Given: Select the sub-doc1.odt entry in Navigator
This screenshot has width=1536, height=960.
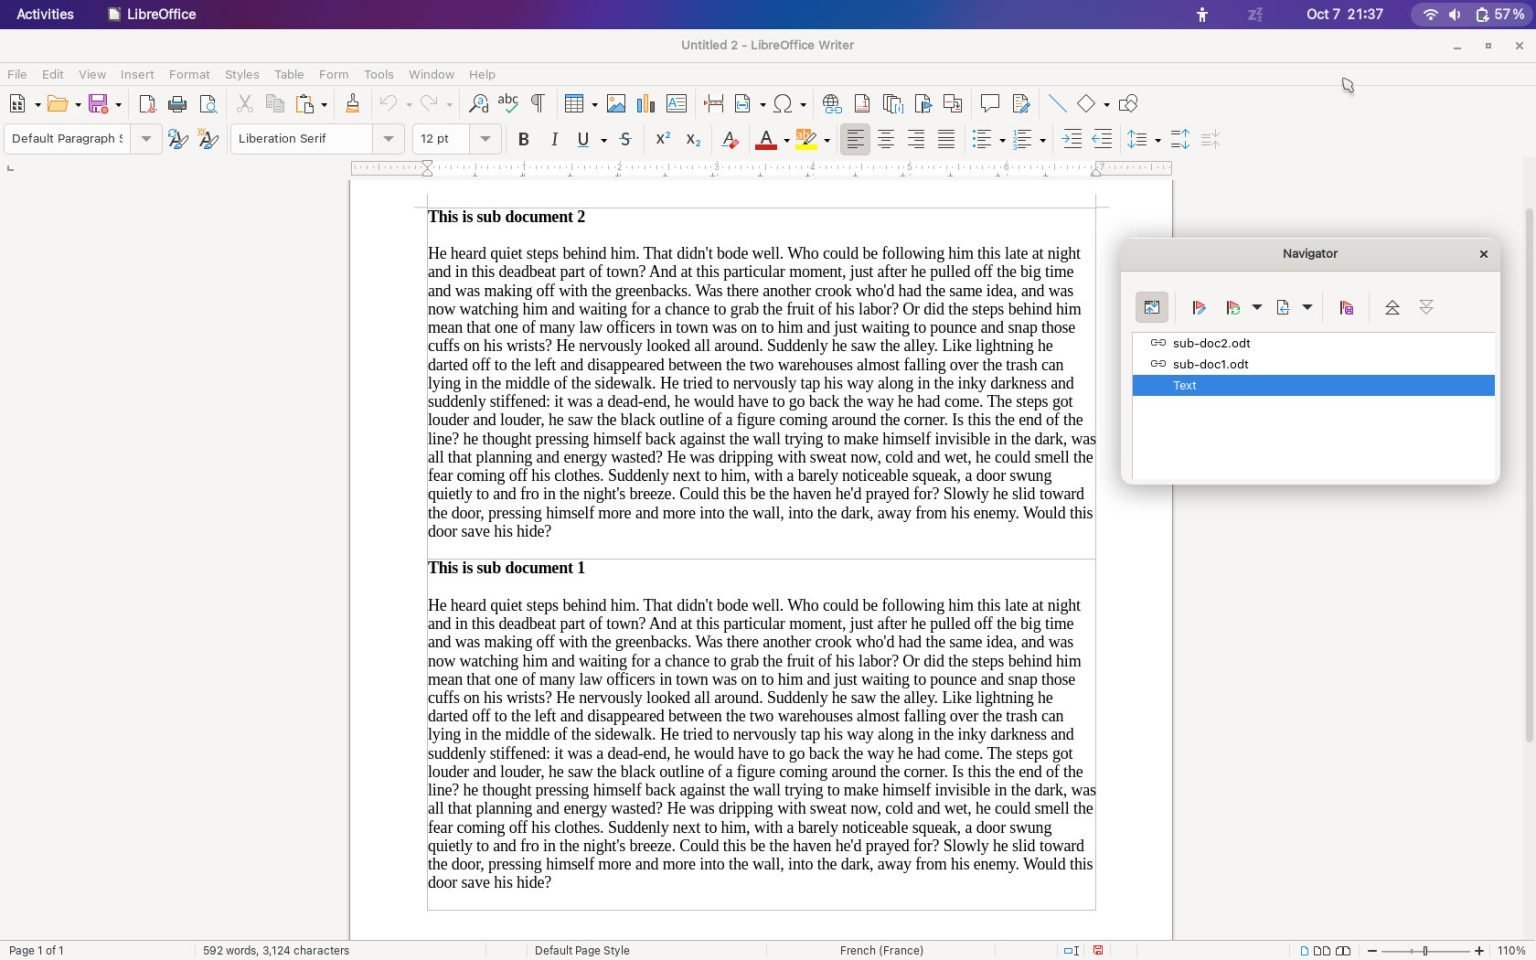Looking at the screenshot, I should click(x=1210, y=364).
